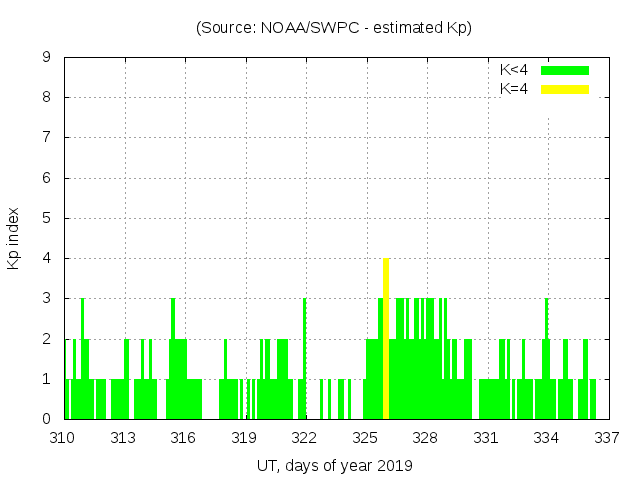The height and width of the screenshot is (480, 640).
Task: Click the y-axis tick label 9
Action: click(46, 58)
